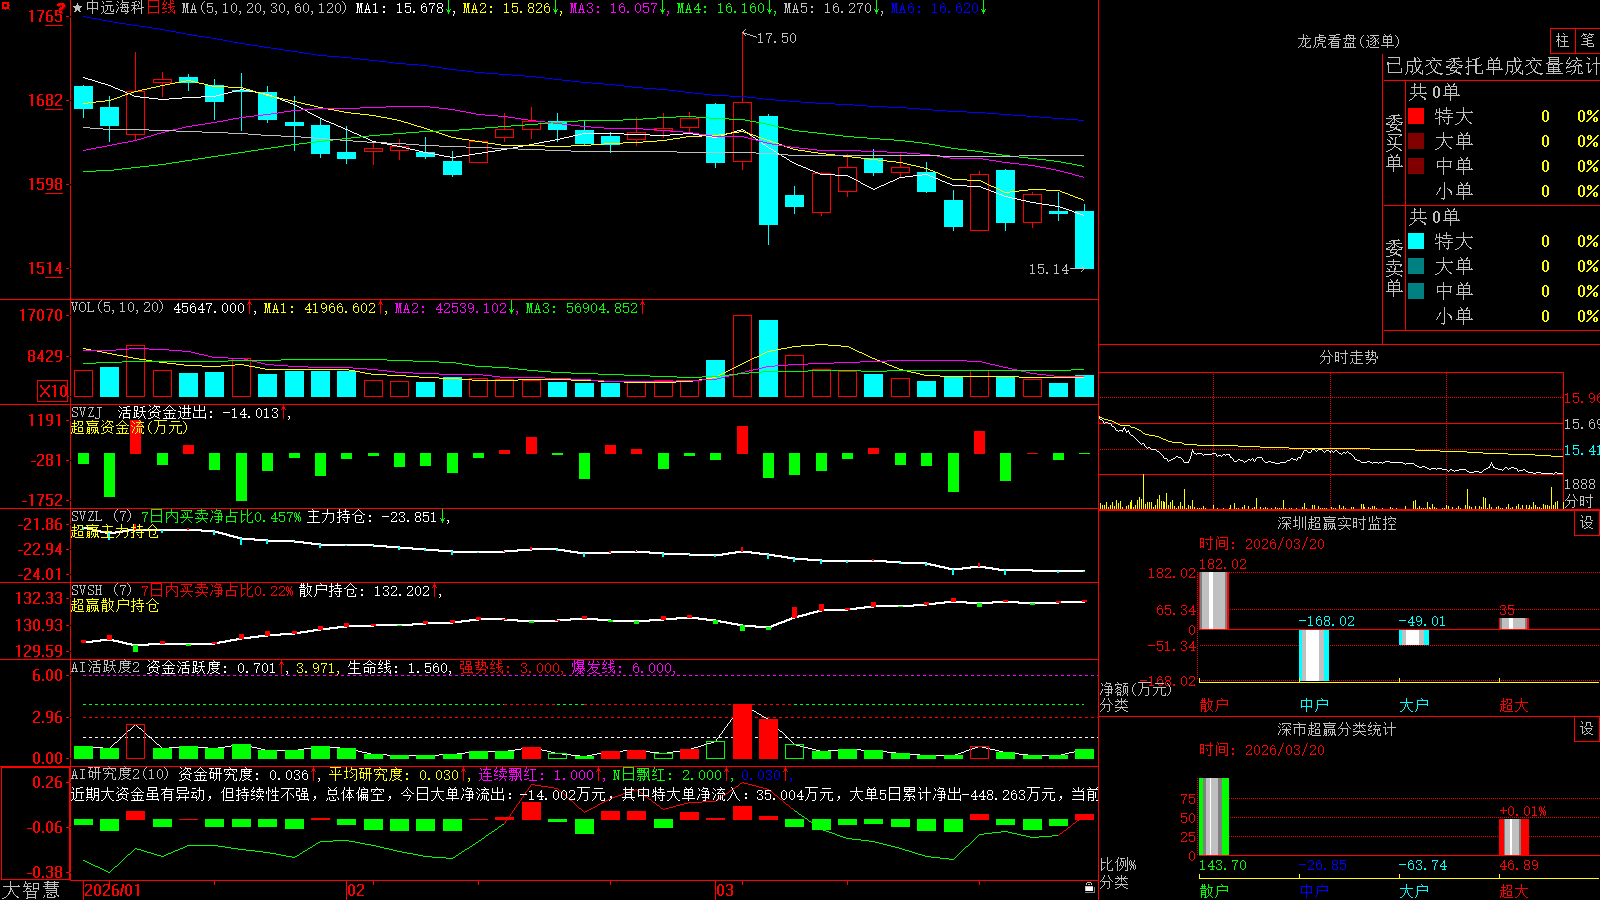Screen dimensions: 1600x900
Task: Click the last cyan candlestick near 15.14
Action: point(1084,240)
